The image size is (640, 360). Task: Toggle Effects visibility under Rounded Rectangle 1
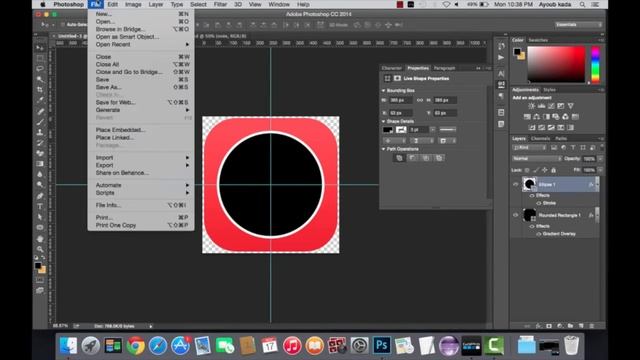pos(532,226)
